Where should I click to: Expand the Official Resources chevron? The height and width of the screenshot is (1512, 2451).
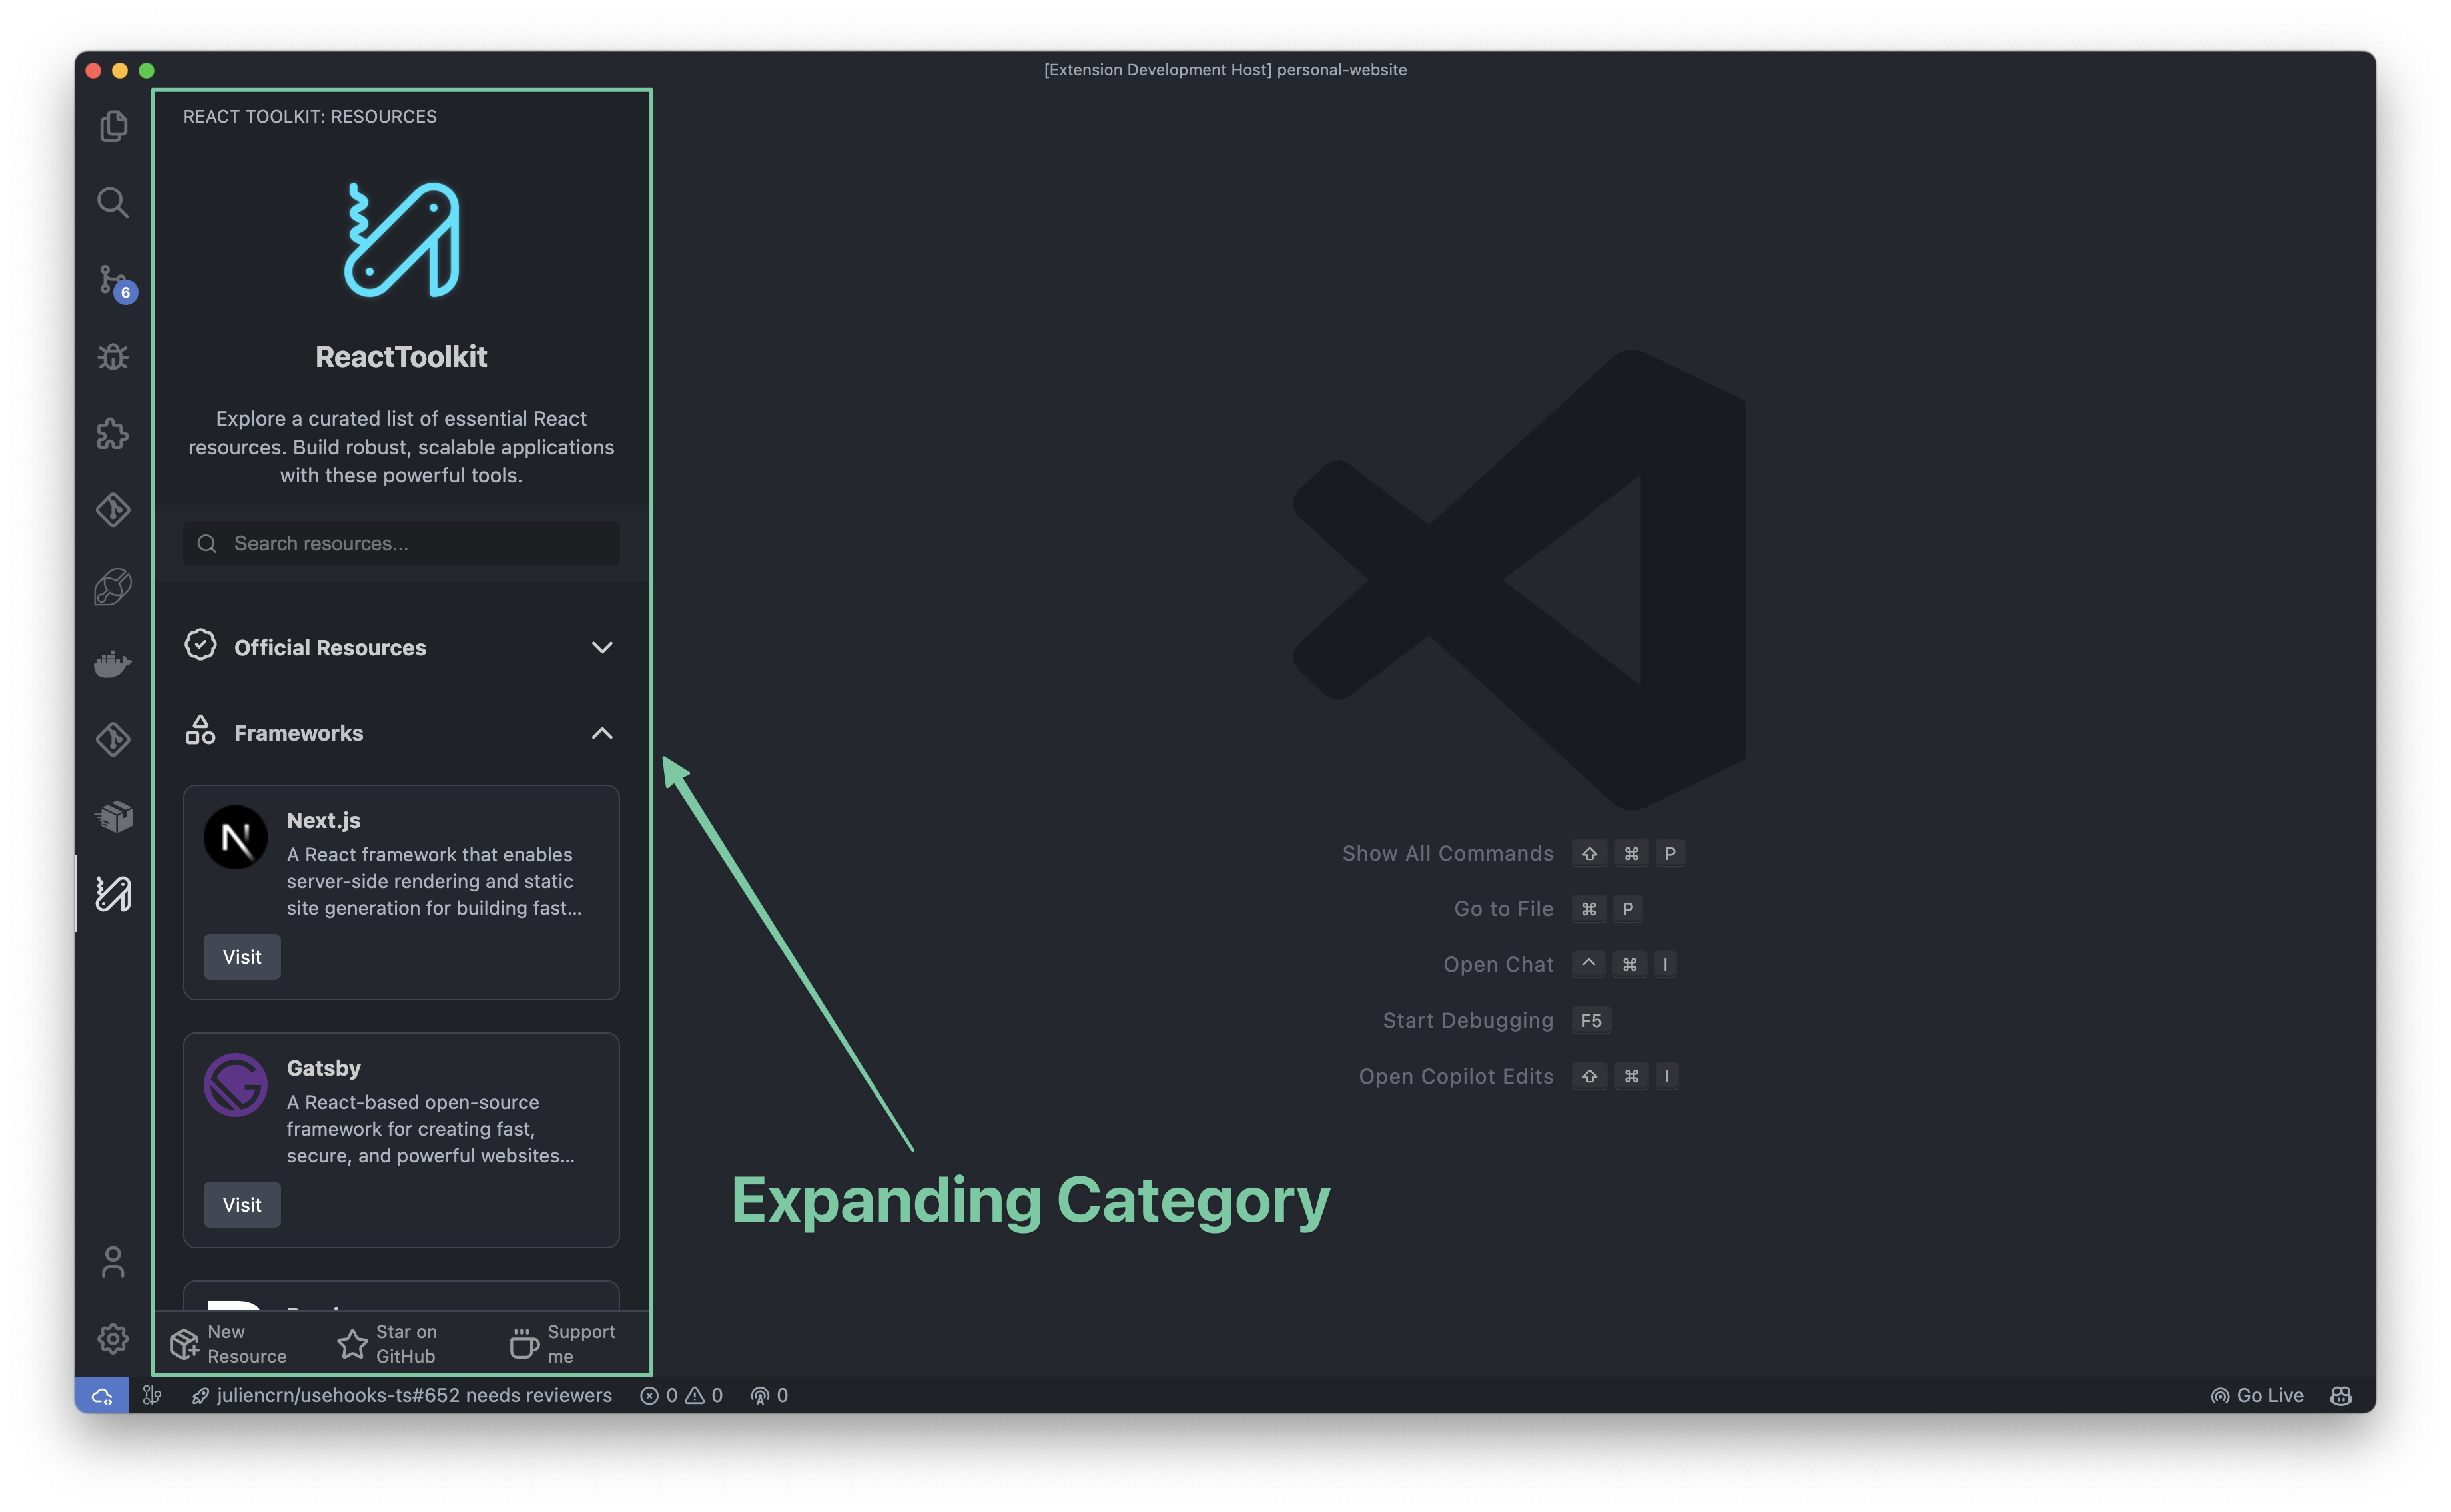click(602, 647)
